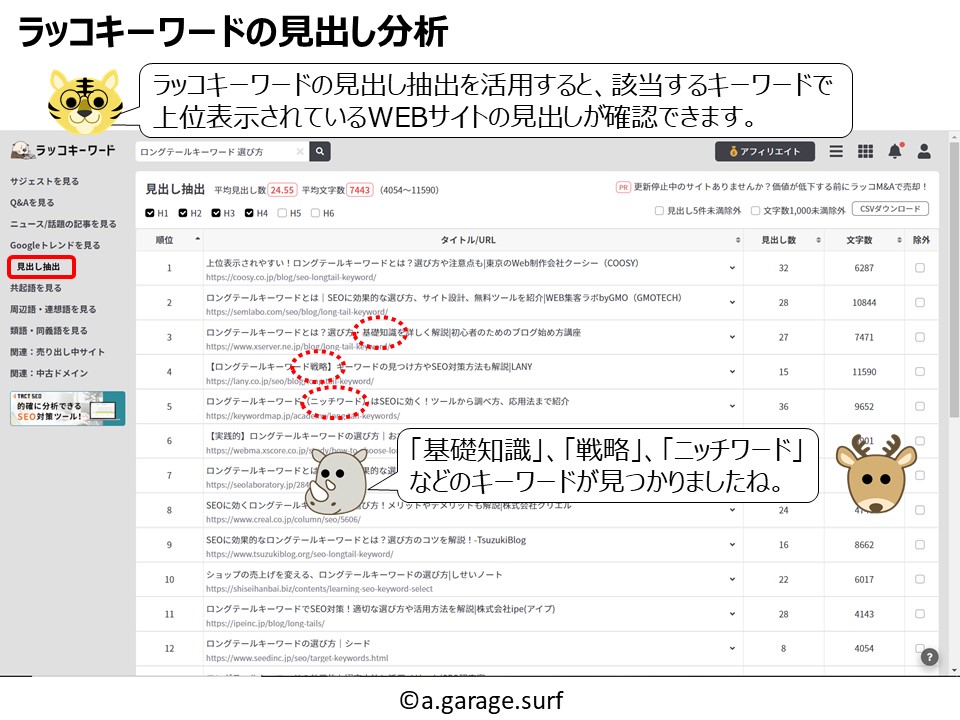Sort by 見出し数 column
The image size is (960, 720).
784,240
